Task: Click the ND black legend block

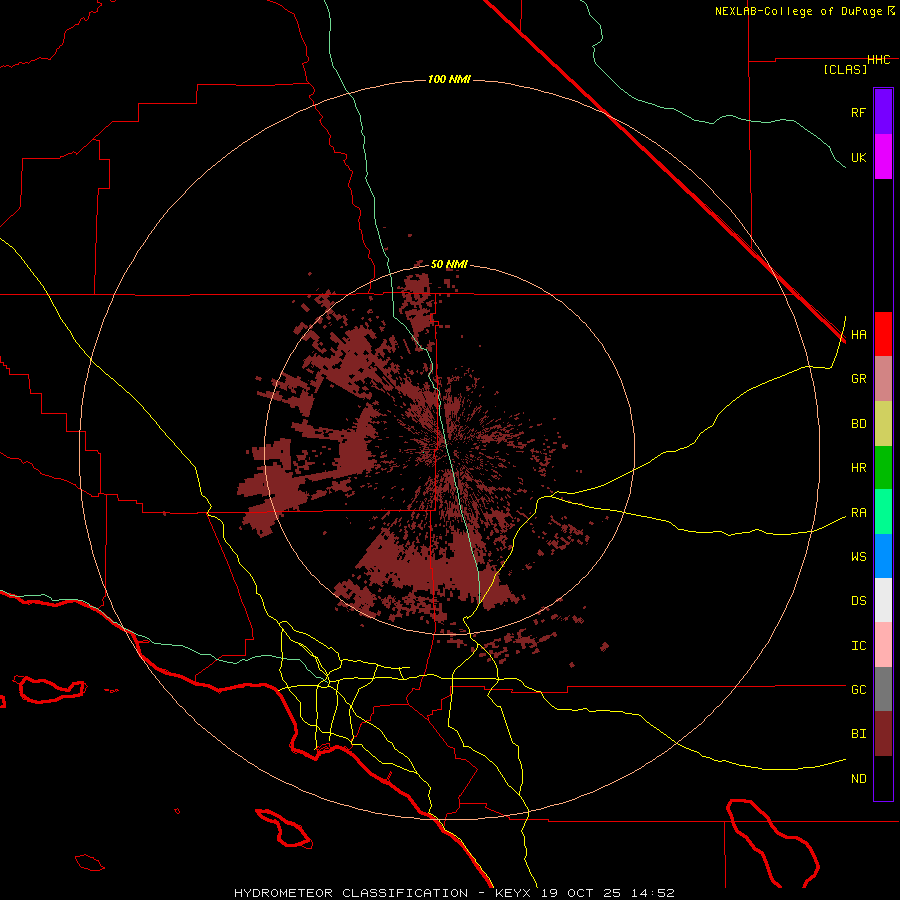Action: (x=883, y=778)
